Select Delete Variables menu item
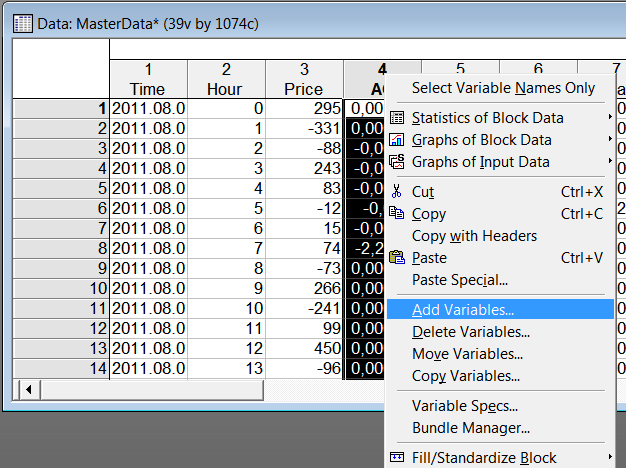Image resolution: width=626 pixels, height=468 pixels. pos(500,331)
